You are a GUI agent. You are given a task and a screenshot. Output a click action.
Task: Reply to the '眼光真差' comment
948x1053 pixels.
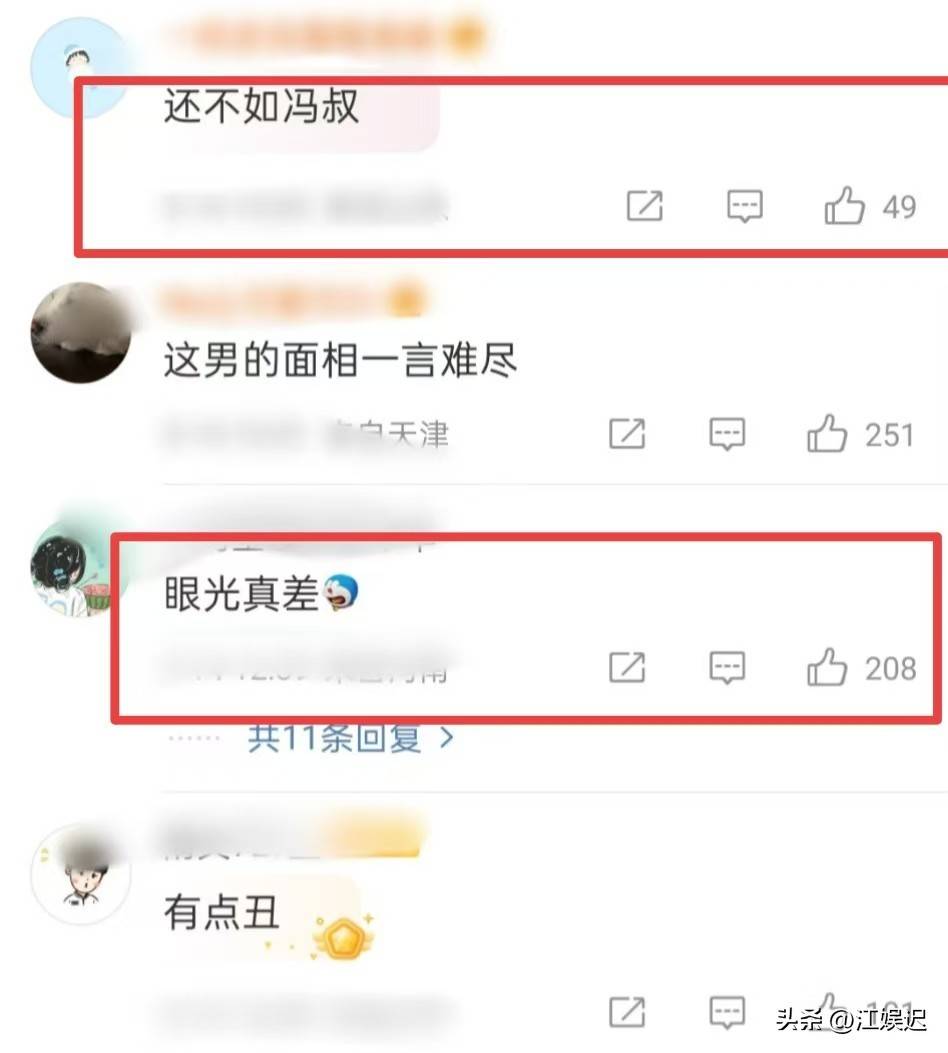coord(727,668)
